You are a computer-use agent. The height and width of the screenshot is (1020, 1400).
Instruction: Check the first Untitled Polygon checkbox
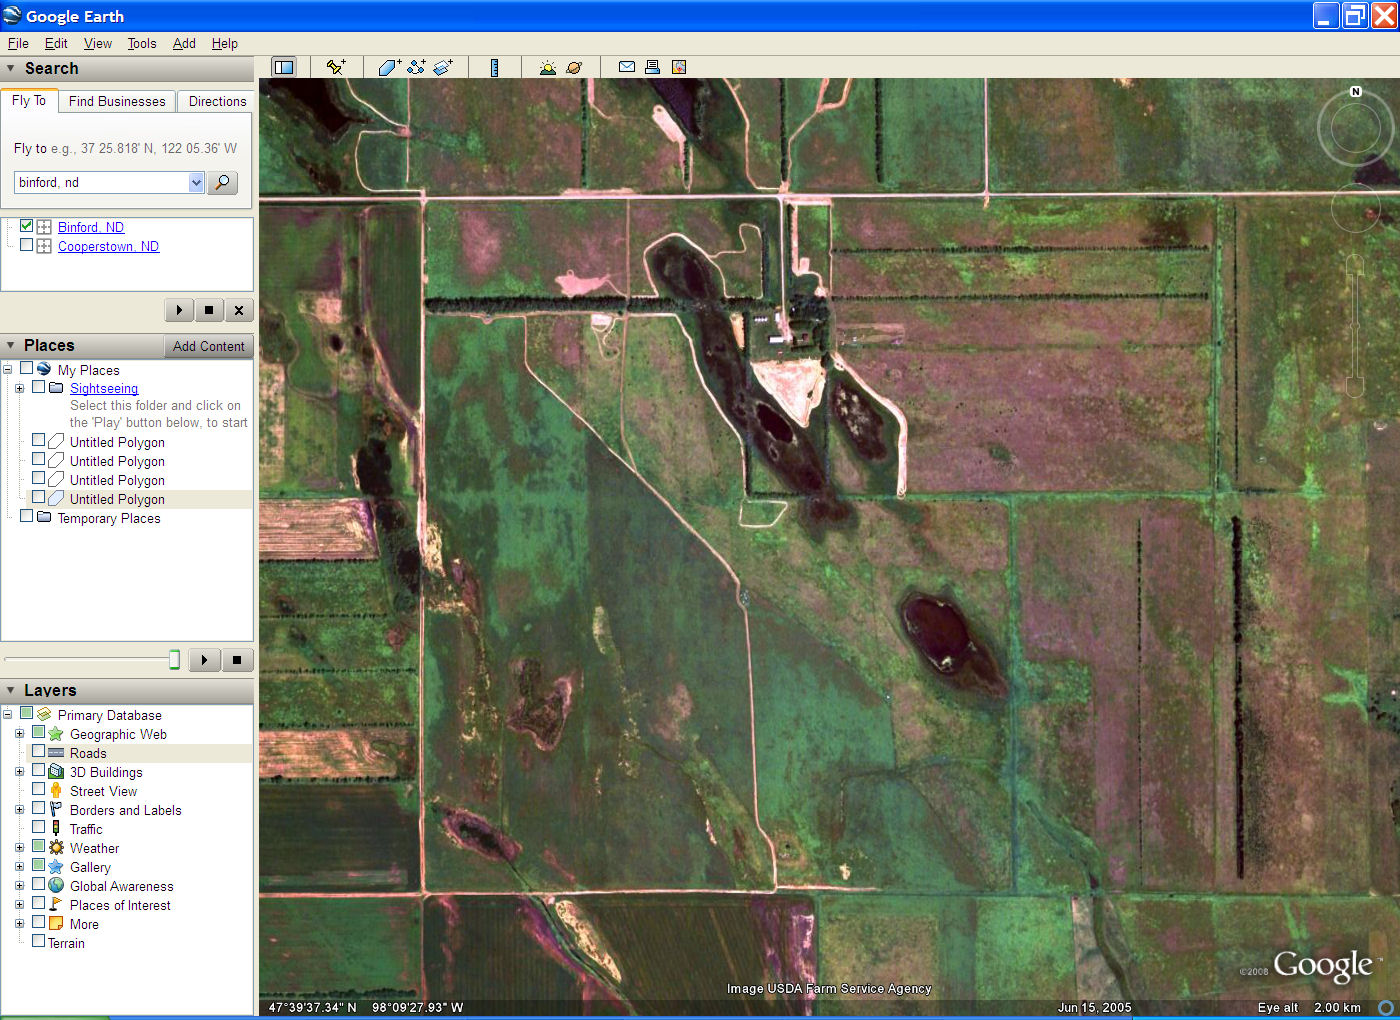coord(38,441)
